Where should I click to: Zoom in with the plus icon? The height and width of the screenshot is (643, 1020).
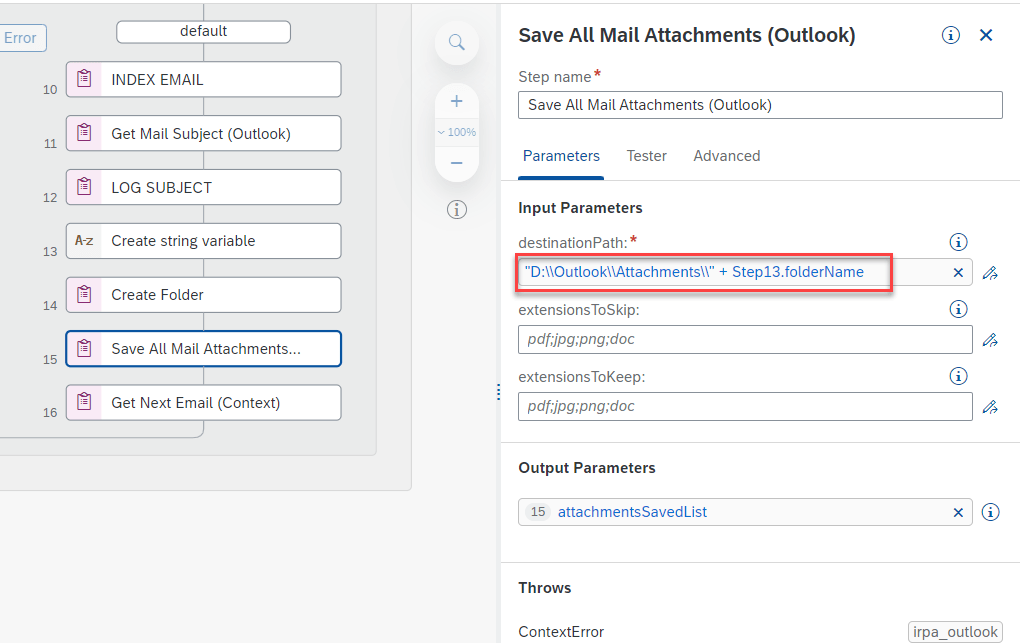tap(457, 101)
